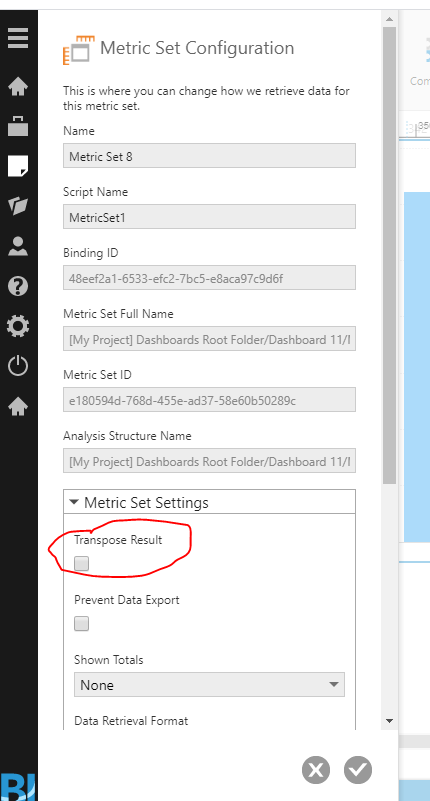Open the user profile icon
Image resolution: width=430 pixels, height=801 pixels.
tap(18, 246)
